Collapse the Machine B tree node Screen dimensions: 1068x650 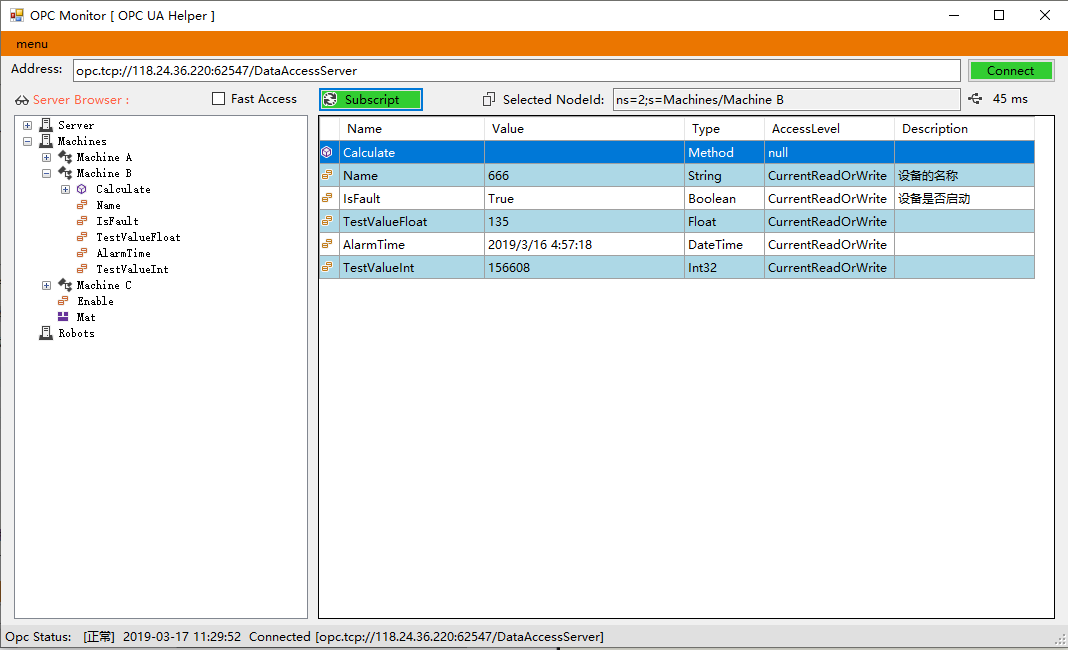(47, 173)
